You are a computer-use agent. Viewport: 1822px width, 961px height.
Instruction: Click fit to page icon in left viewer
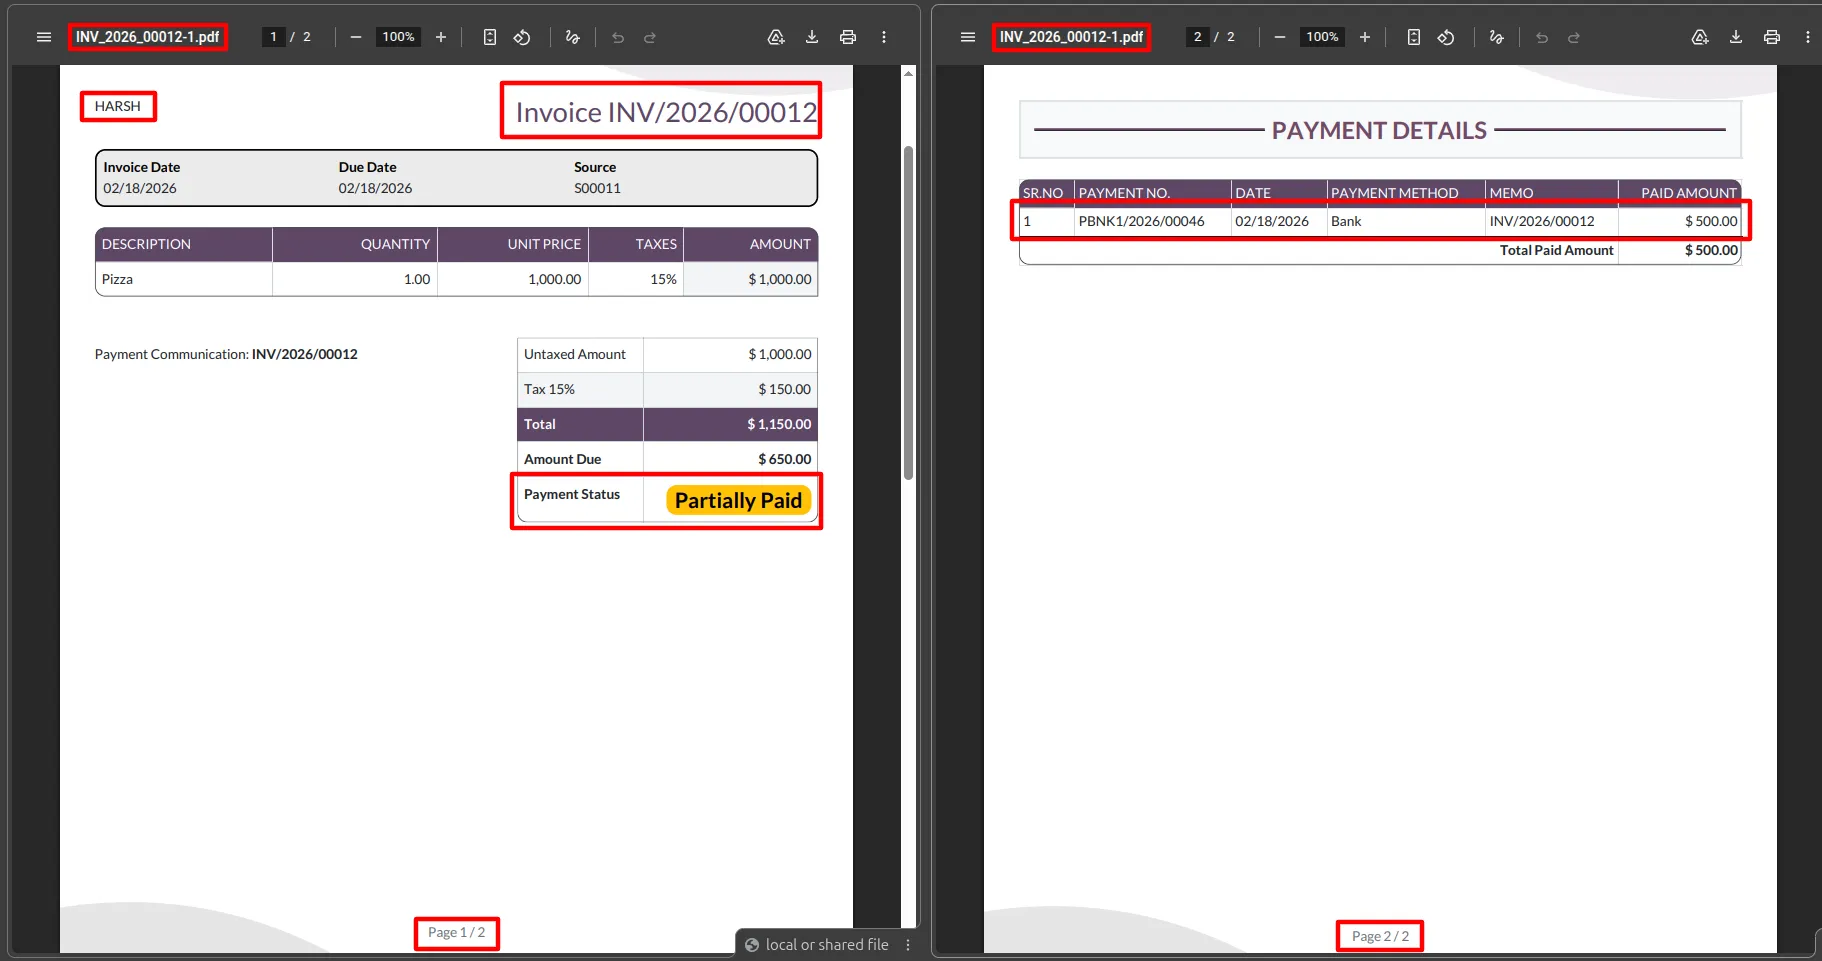click(490, 37)
